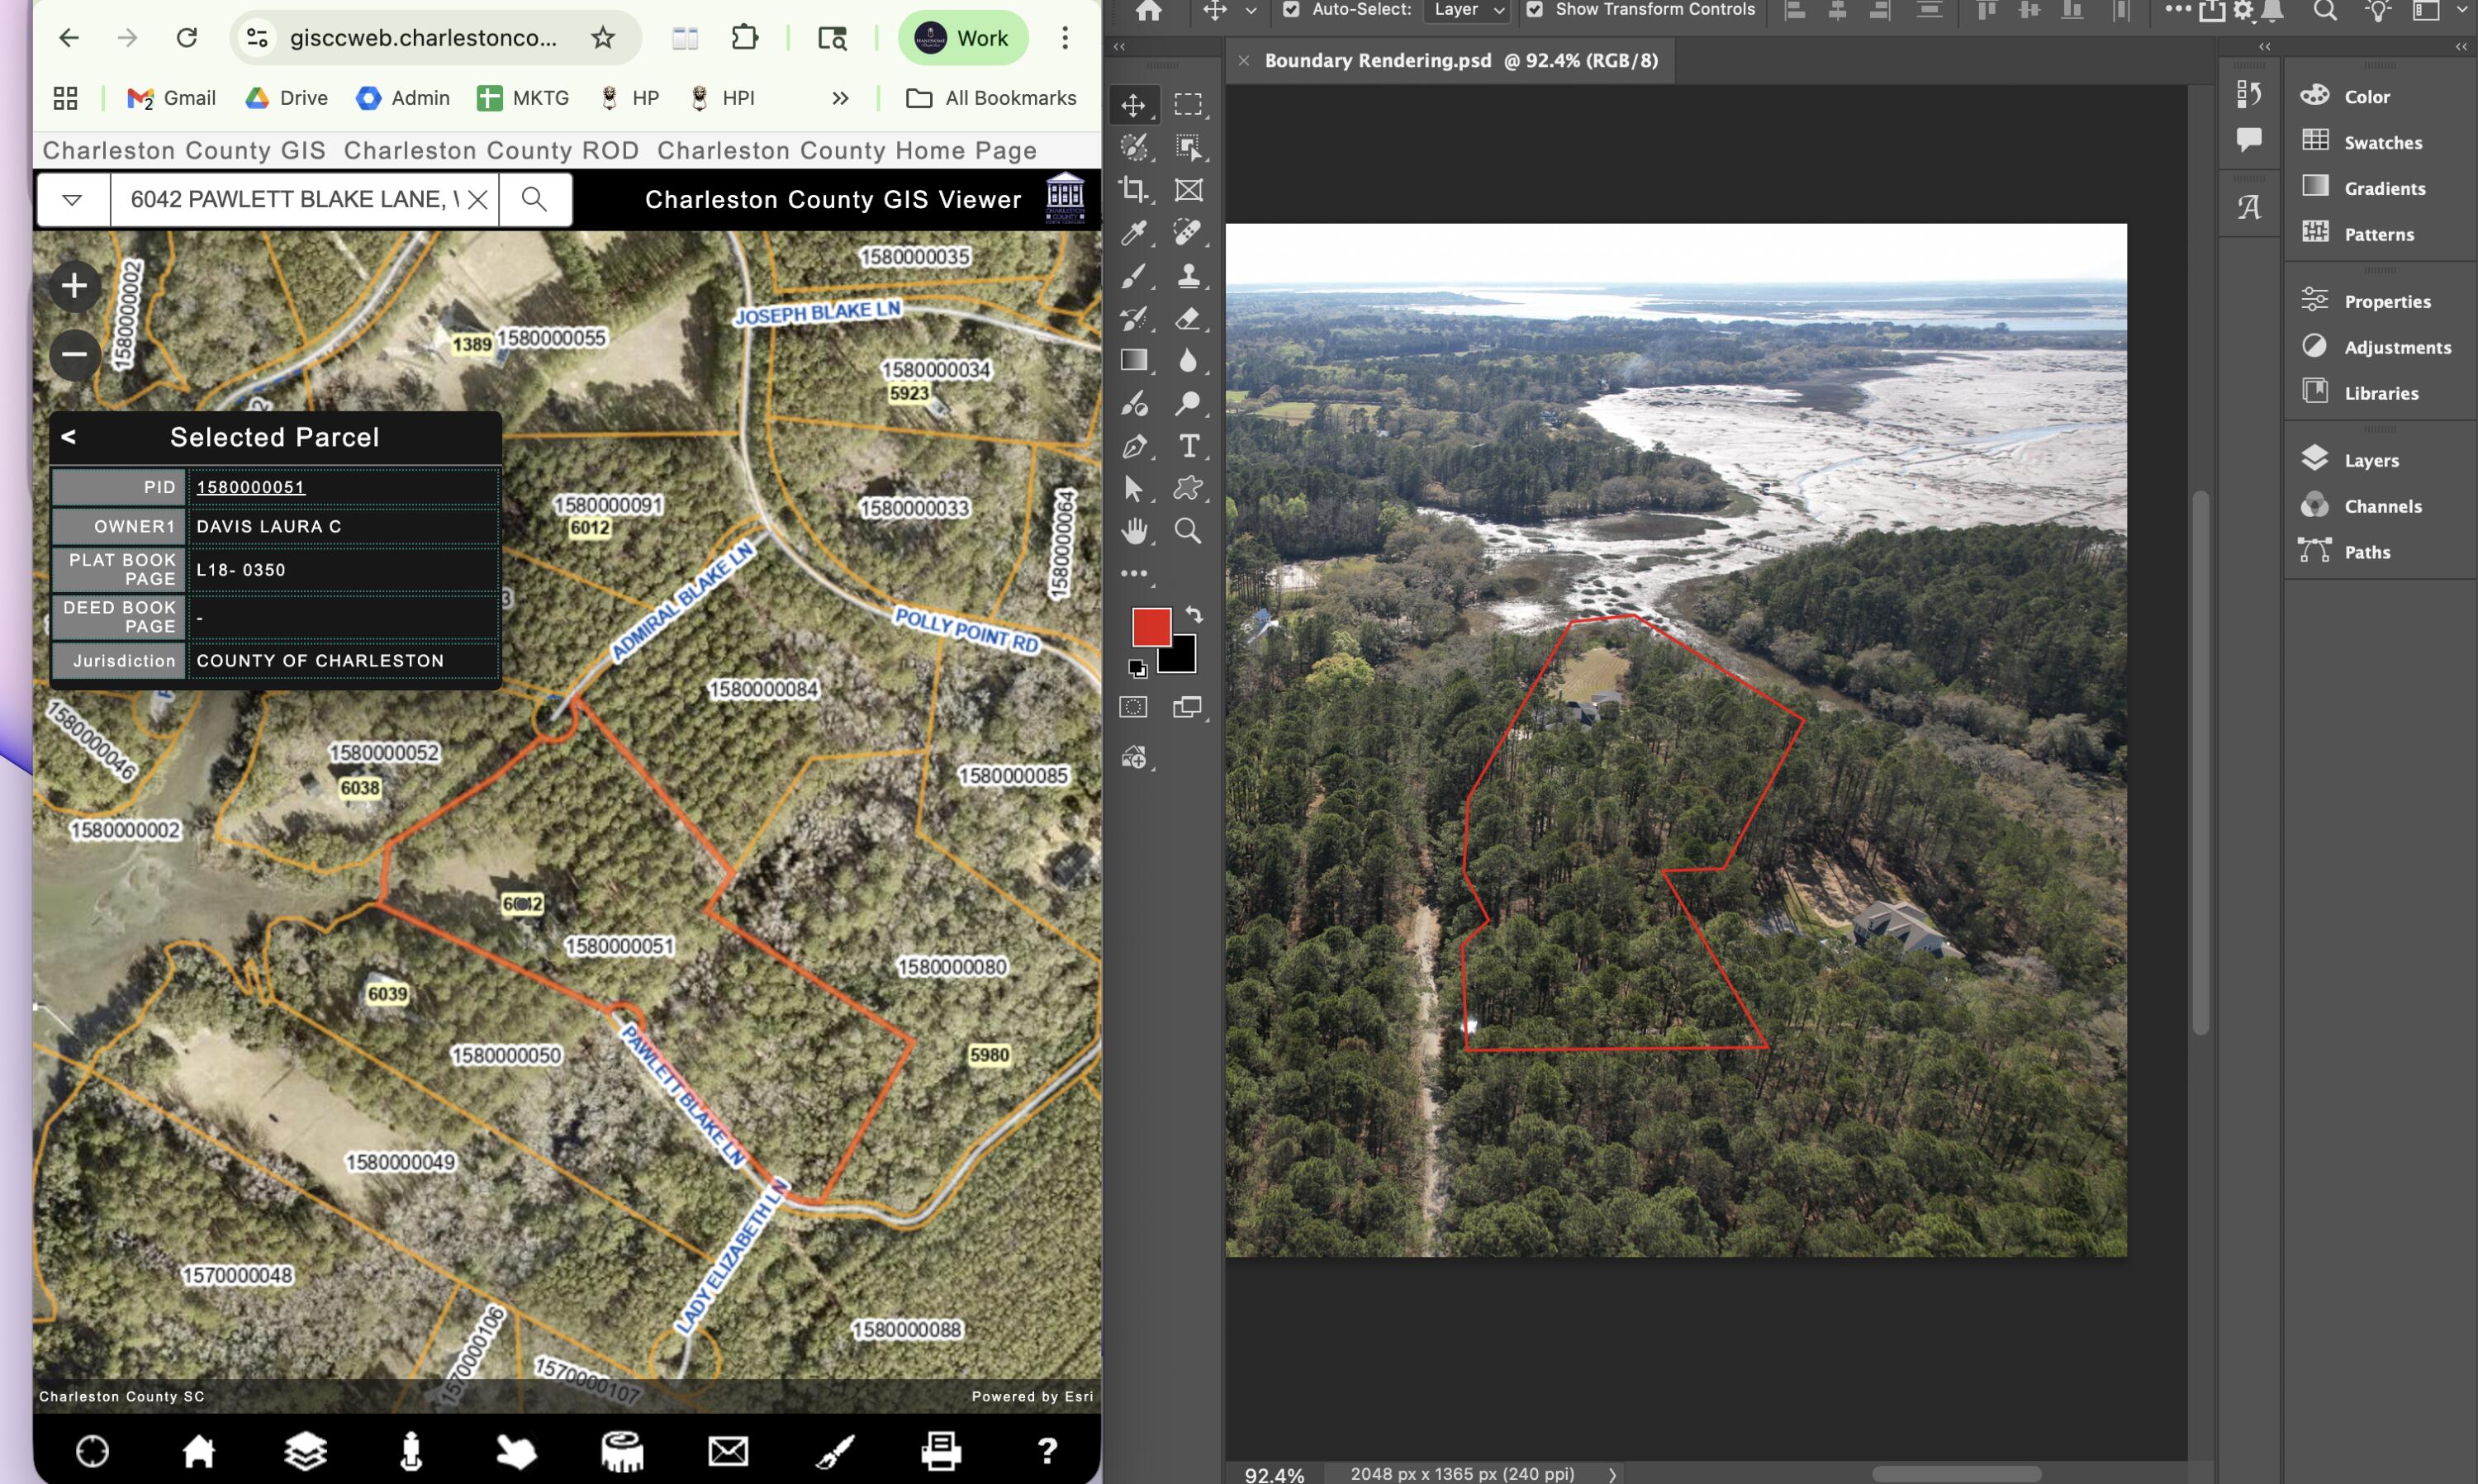Screen dimensions: 2478x1484
Task: Show hidden bookmarks with the chevron
Action: pyautogui.click(x=840, y=98)
